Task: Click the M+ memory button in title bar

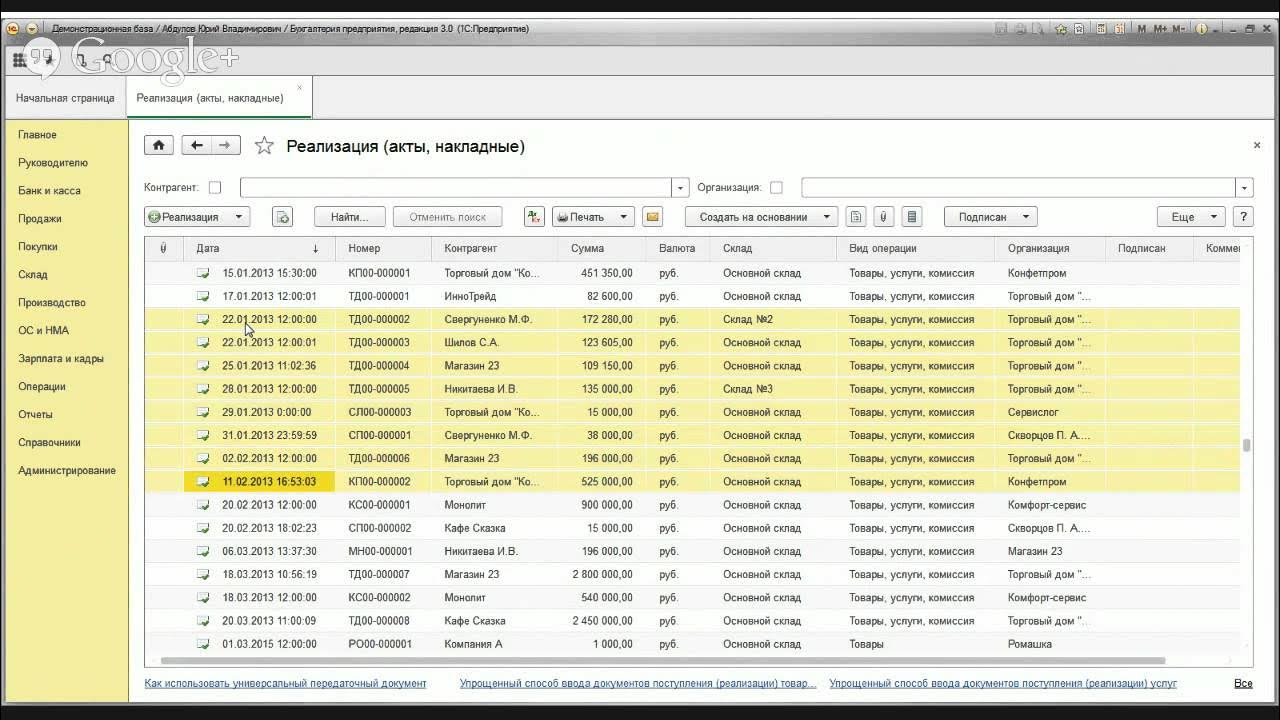Action: tap(1160, 29)
